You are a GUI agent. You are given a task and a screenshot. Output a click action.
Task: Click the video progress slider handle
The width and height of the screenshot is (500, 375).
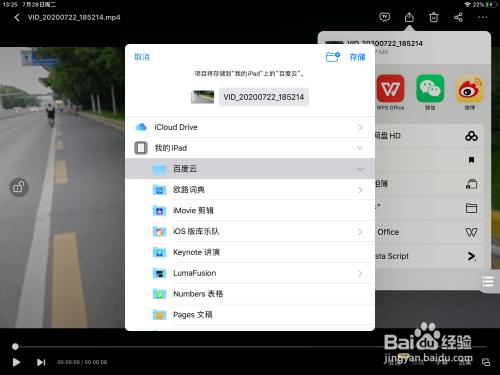pos(15,347)
